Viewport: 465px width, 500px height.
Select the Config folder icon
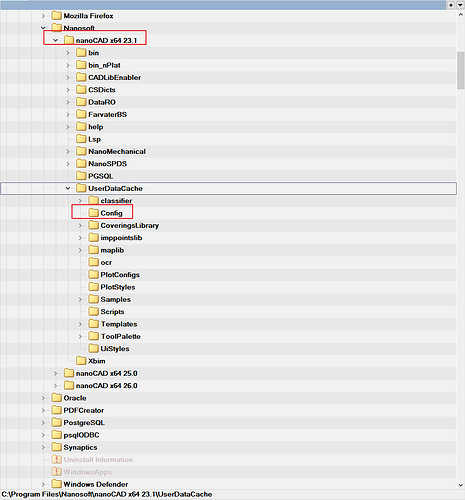pos(94,213)
